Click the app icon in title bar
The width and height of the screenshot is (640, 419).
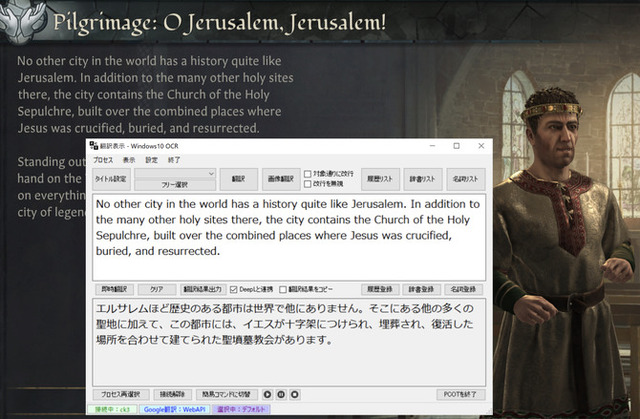(95, 147)
